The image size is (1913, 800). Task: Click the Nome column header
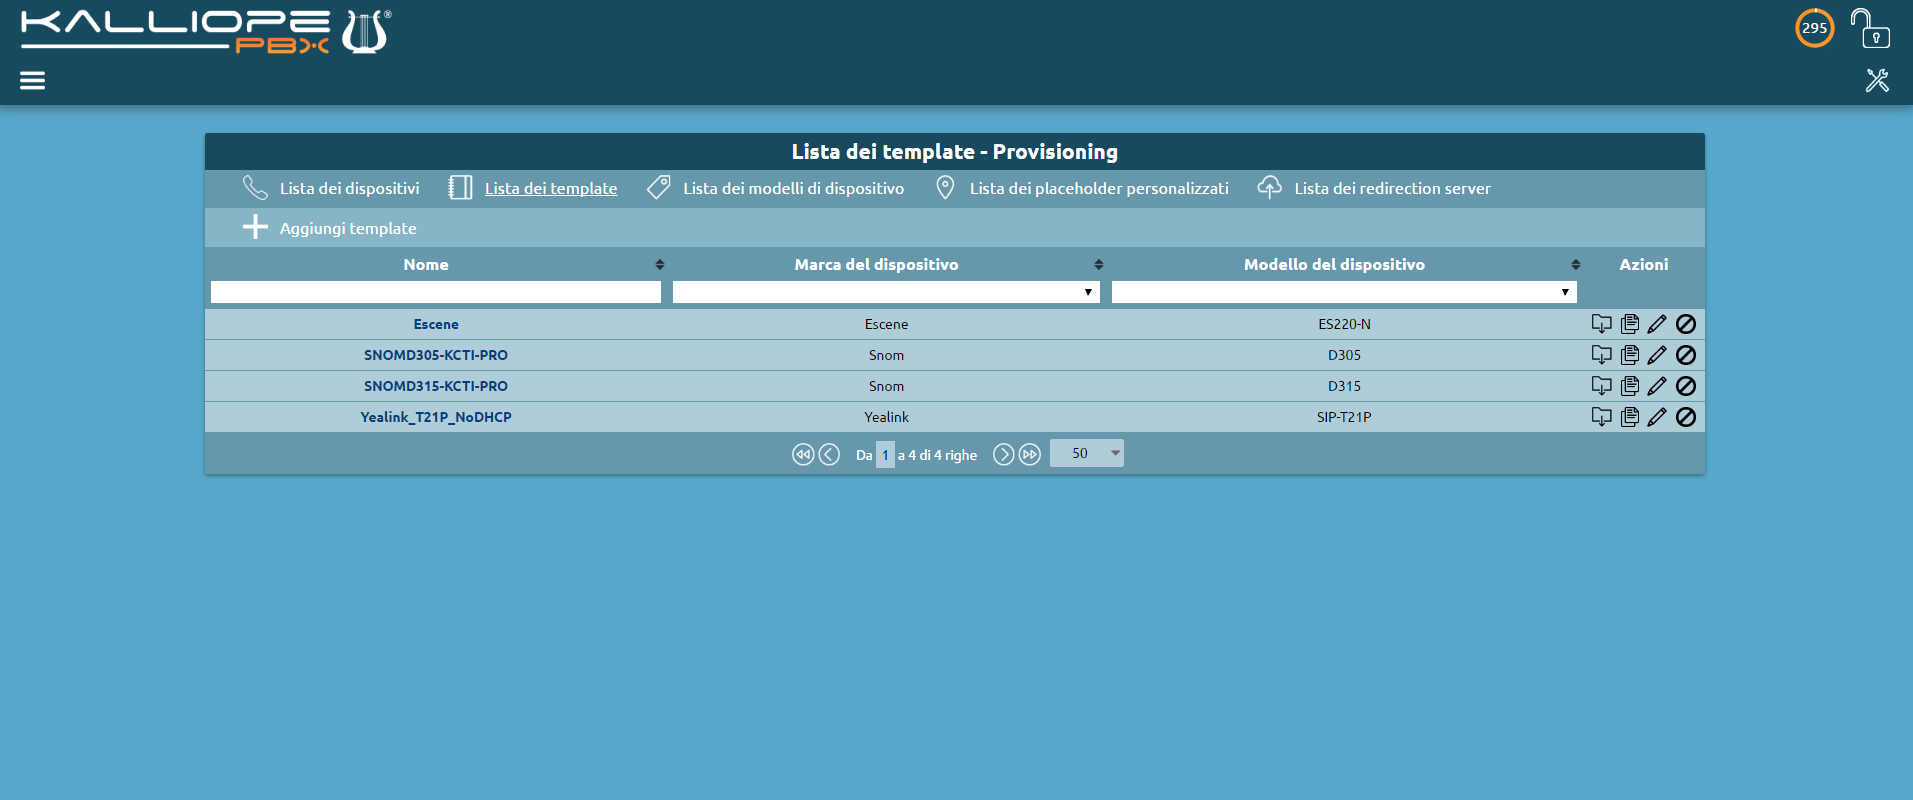click(x=426, y=264)
